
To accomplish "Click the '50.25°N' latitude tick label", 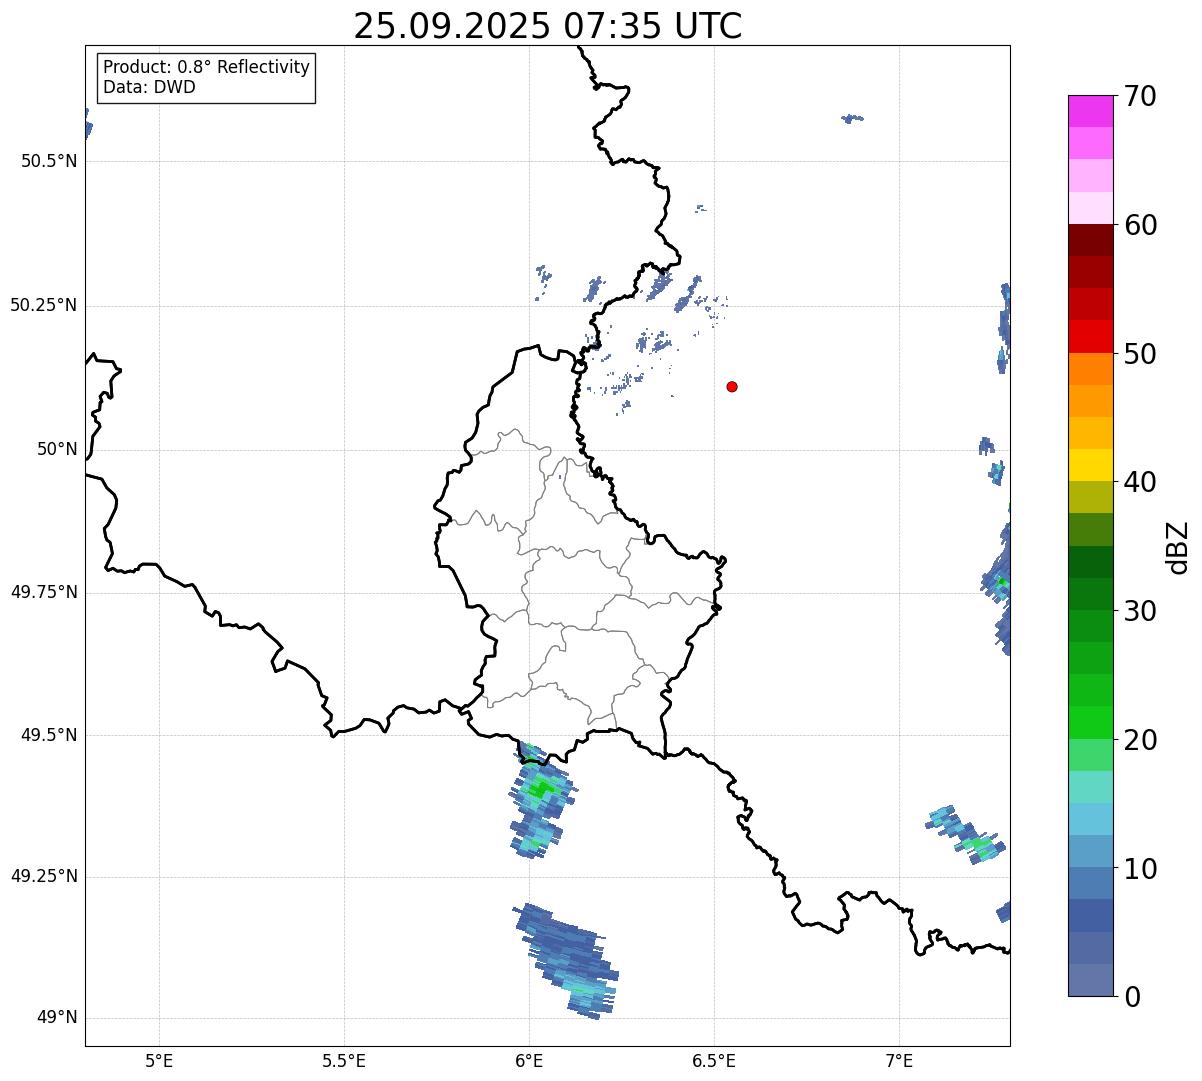I will pos(44,305).
